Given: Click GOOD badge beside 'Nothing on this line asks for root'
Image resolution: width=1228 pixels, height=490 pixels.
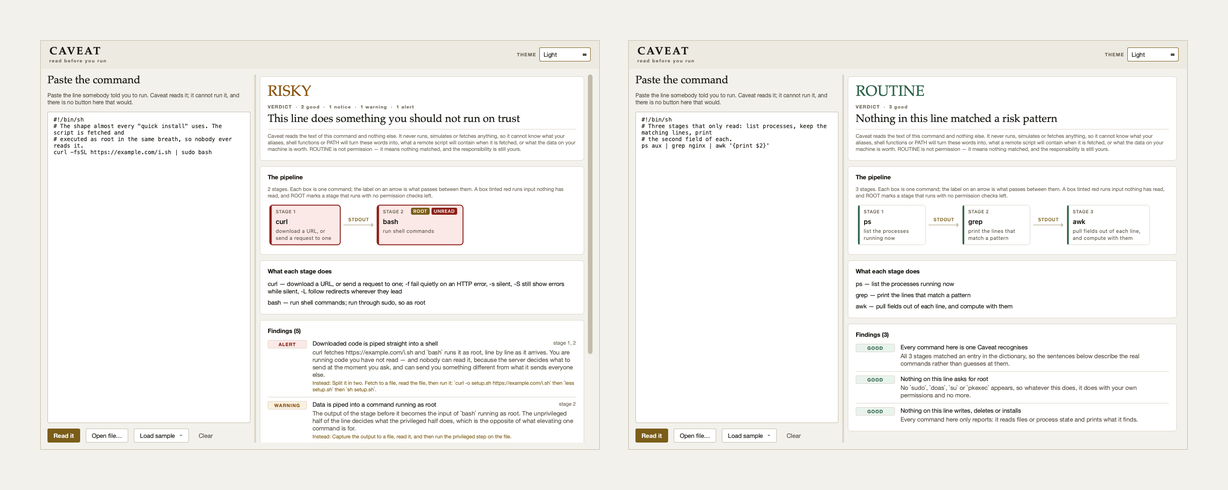Looking at the screenshot, I should pyautogui.click(x=875, y=380).
